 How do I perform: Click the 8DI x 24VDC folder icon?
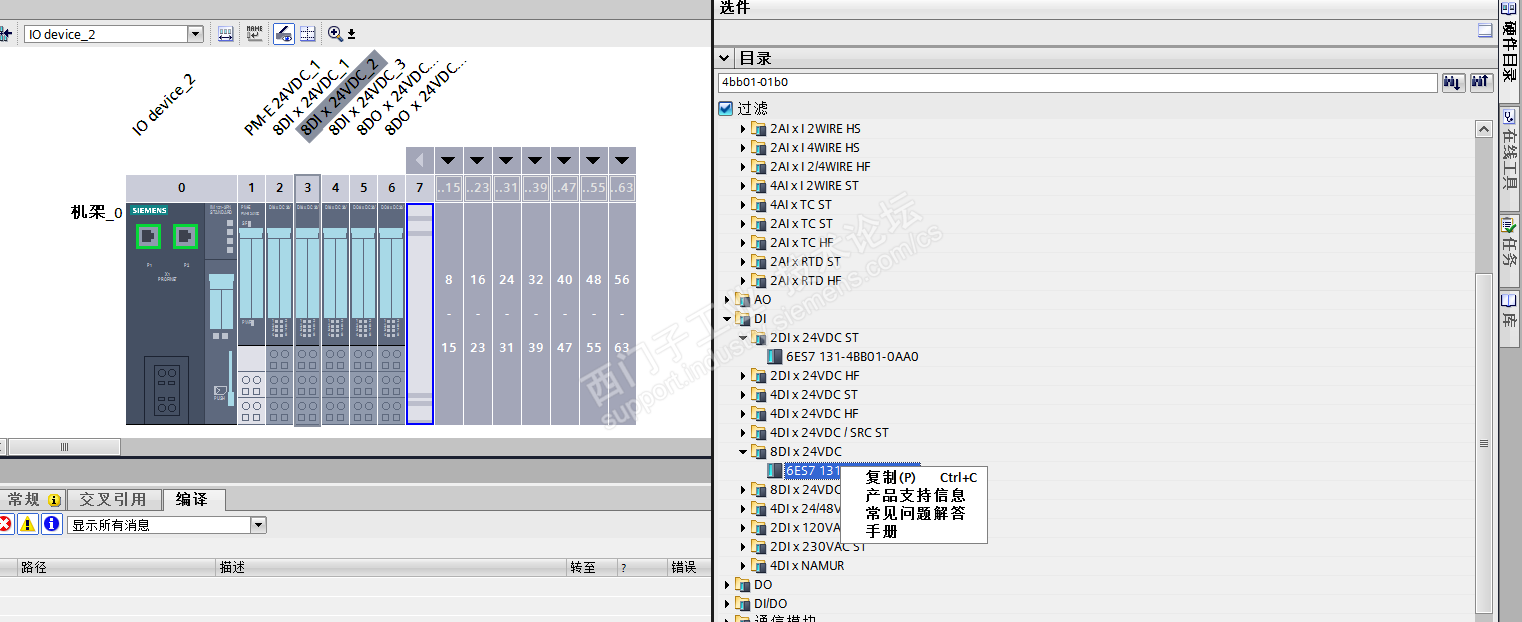758,452
